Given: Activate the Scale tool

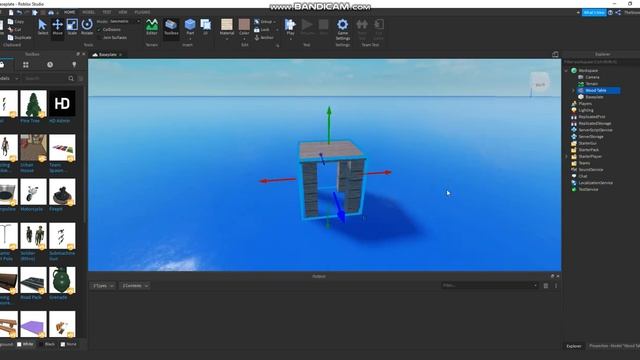Looking at the screenshot, I should pyautogui.click(x=72, y=27).
